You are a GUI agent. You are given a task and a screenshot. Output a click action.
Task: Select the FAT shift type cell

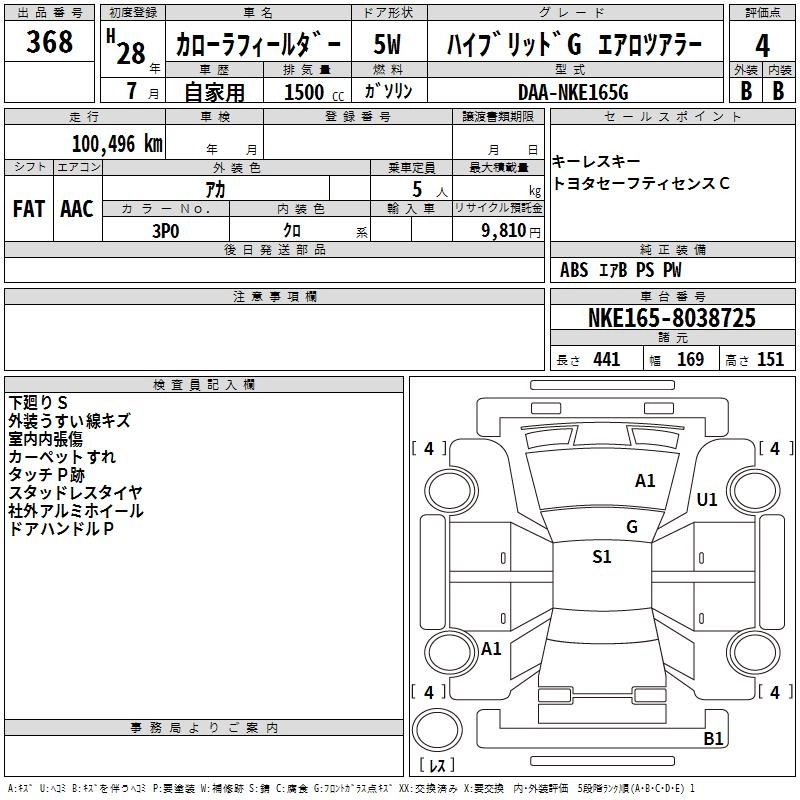tap(29, 209)
